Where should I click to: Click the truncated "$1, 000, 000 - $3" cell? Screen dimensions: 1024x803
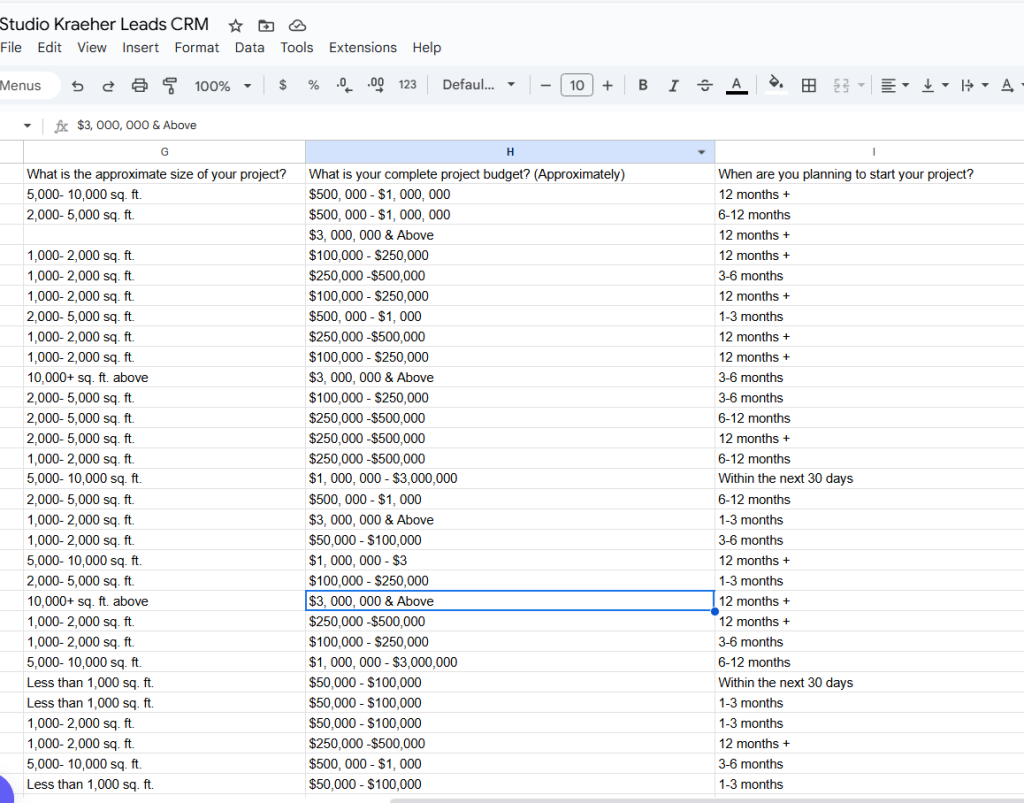510,561
